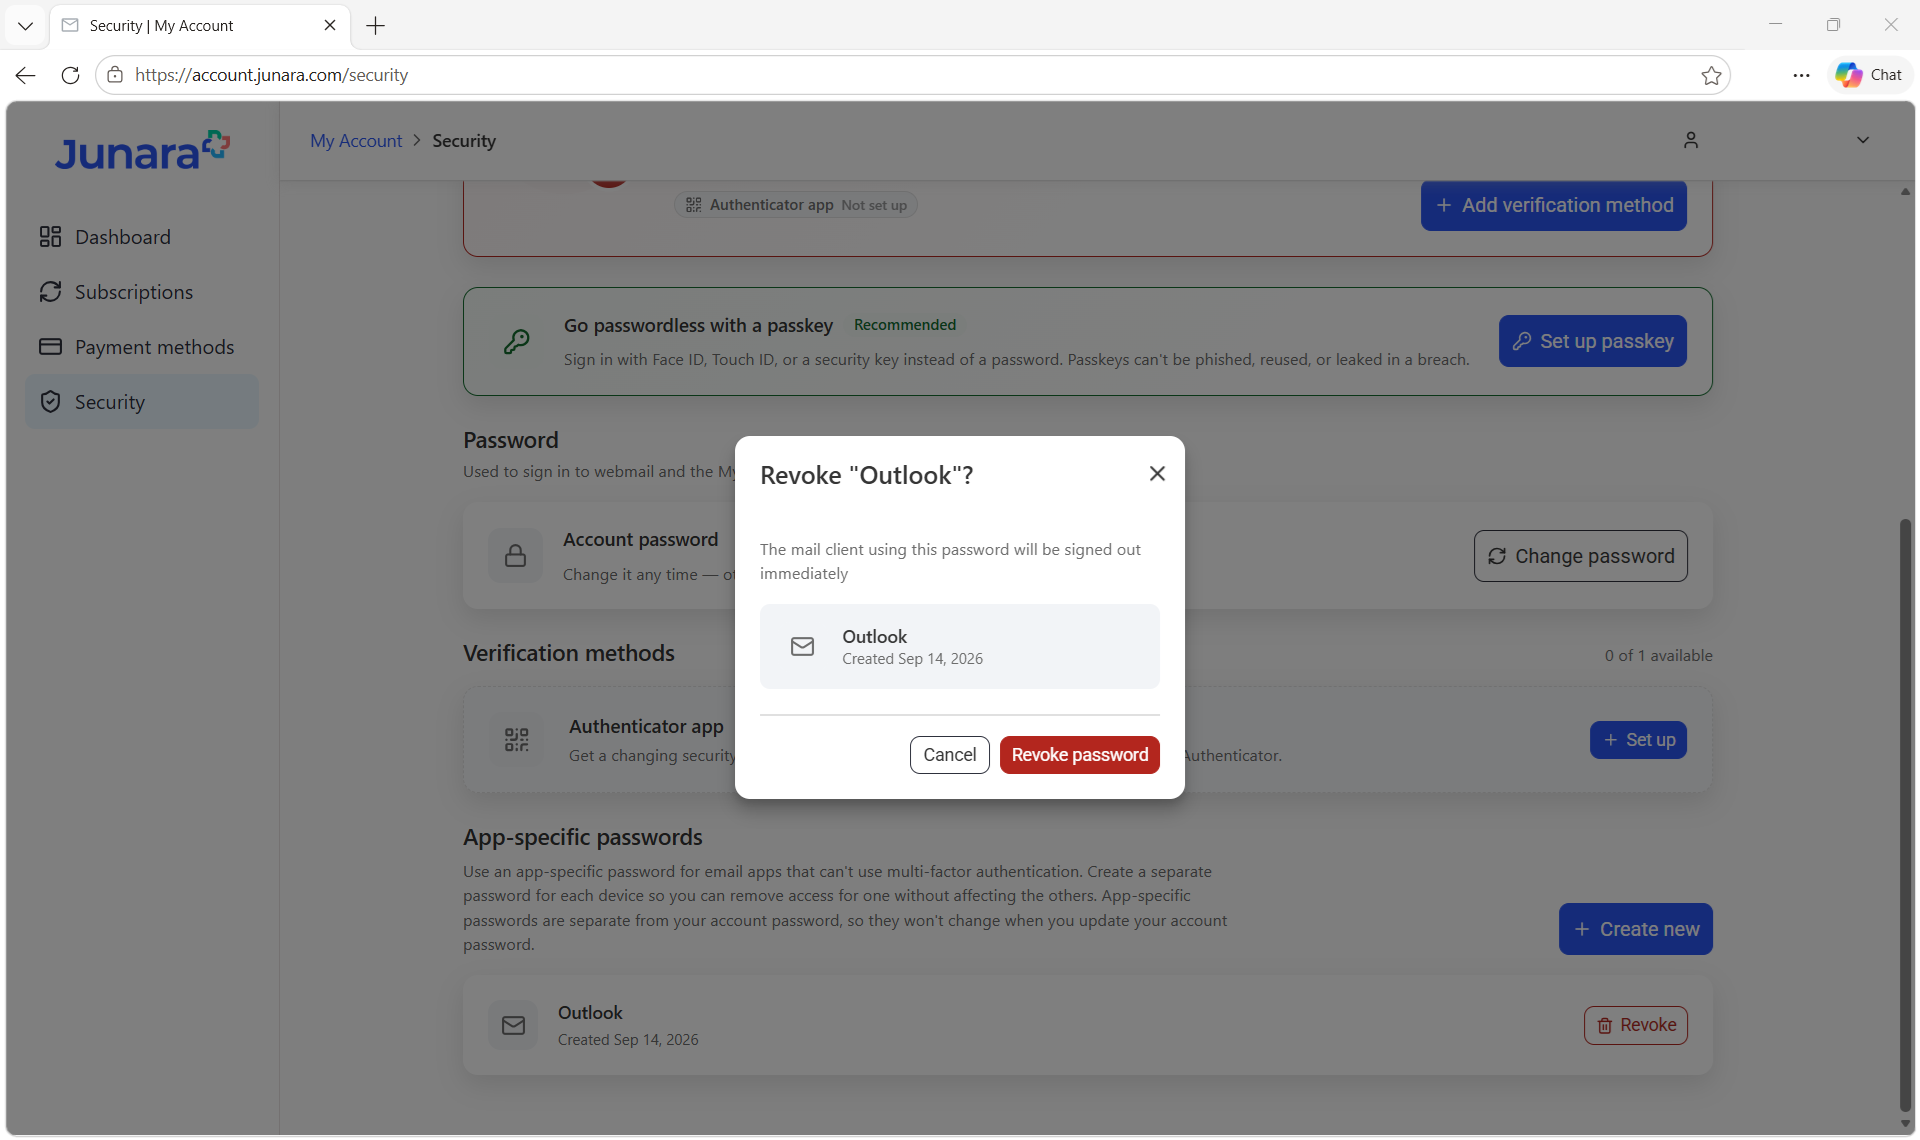Open the tab search dropdown
Viewport: 1920px width, 1140px height.
(x=26, y=26)
